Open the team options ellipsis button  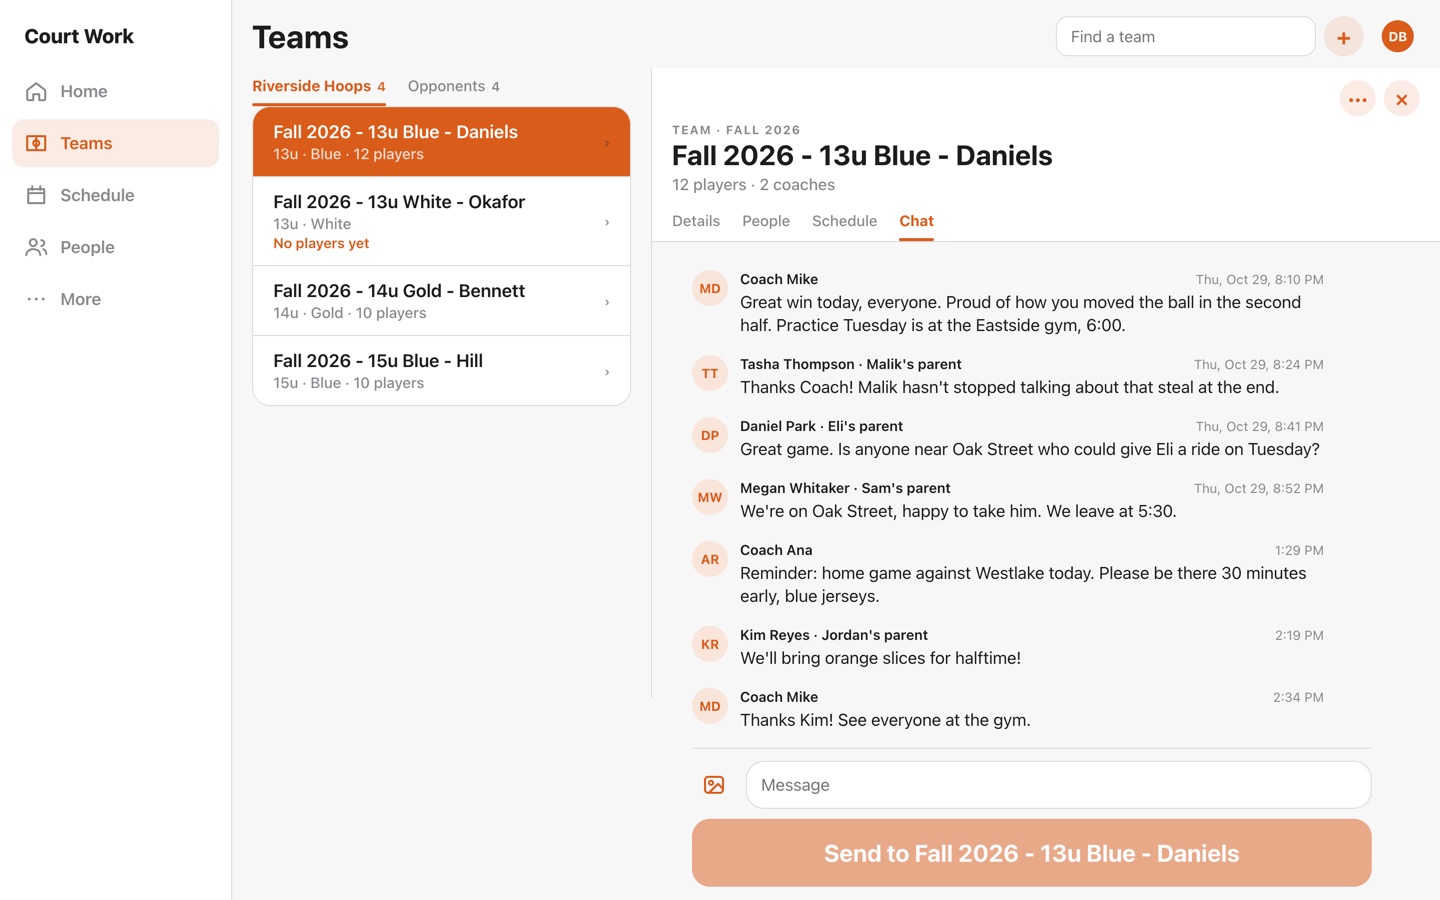tap(1358, 99)
